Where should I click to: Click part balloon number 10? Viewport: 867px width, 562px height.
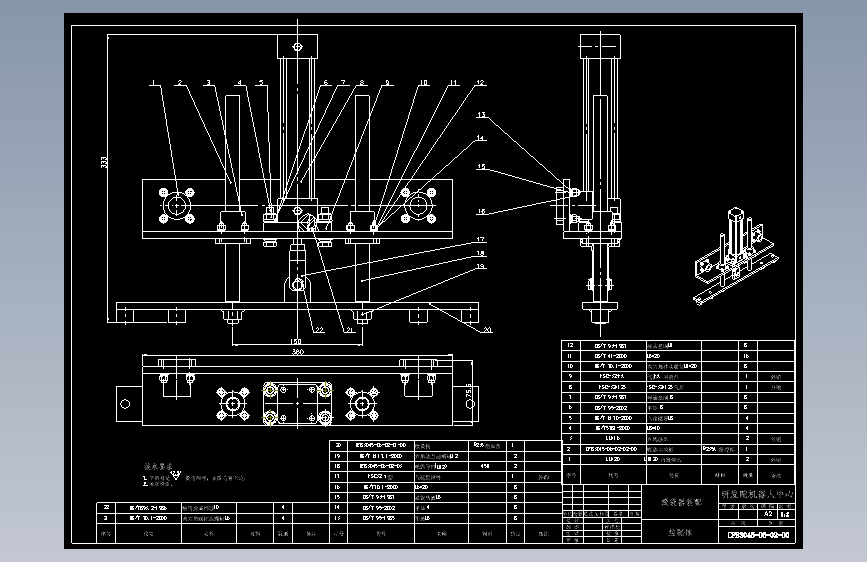pyautogui.click(x=424, y=83)
